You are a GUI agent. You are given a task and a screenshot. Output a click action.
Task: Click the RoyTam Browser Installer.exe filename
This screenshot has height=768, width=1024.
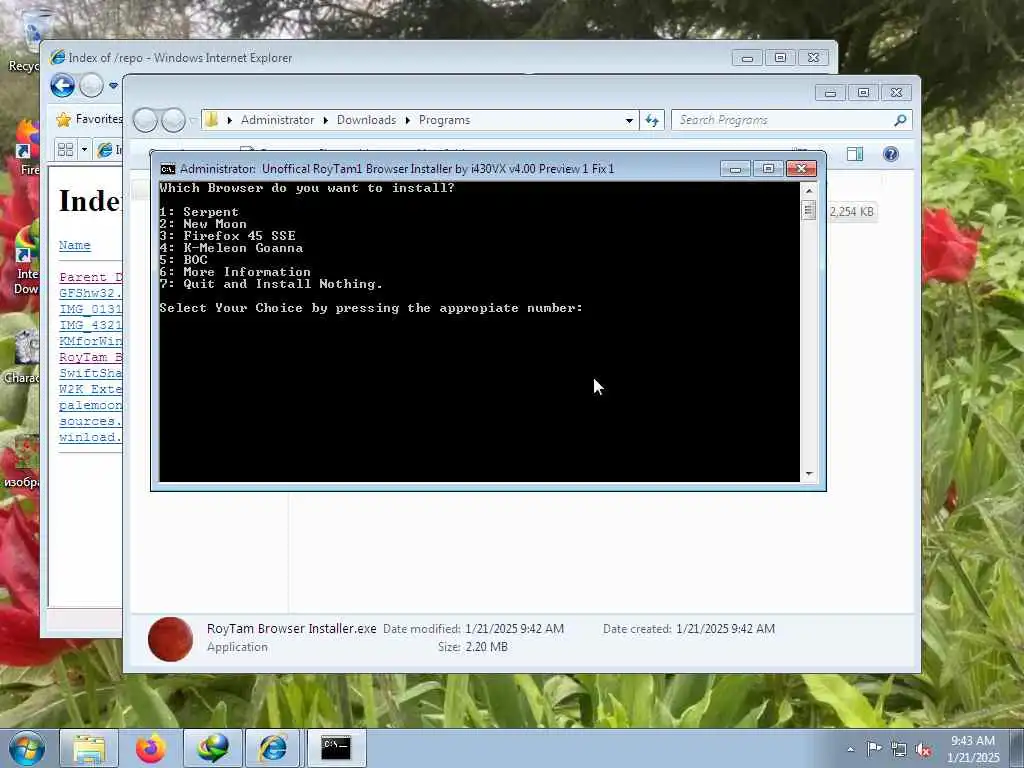click(x=291, y=629)
